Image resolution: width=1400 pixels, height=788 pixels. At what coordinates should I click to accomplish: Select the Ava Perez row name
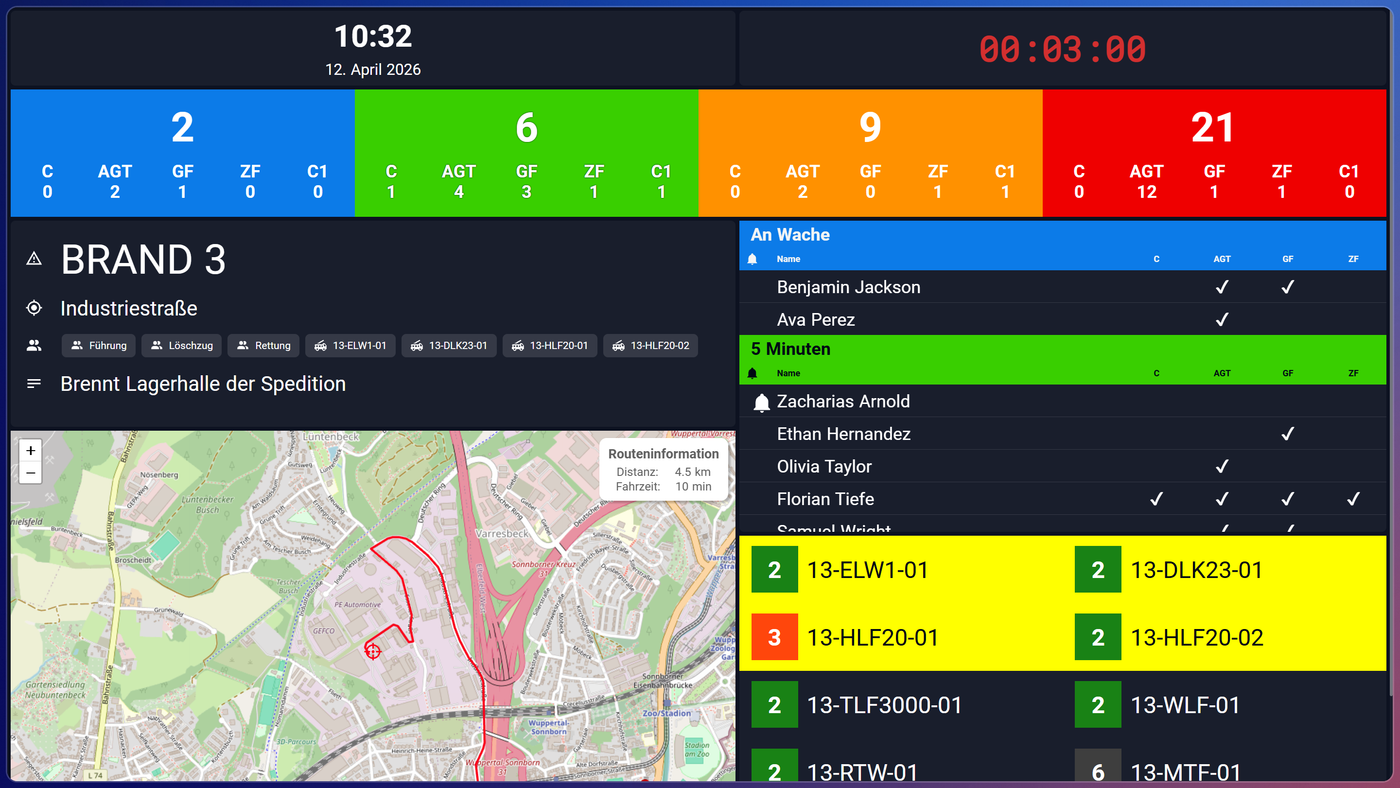click(816, 320)
